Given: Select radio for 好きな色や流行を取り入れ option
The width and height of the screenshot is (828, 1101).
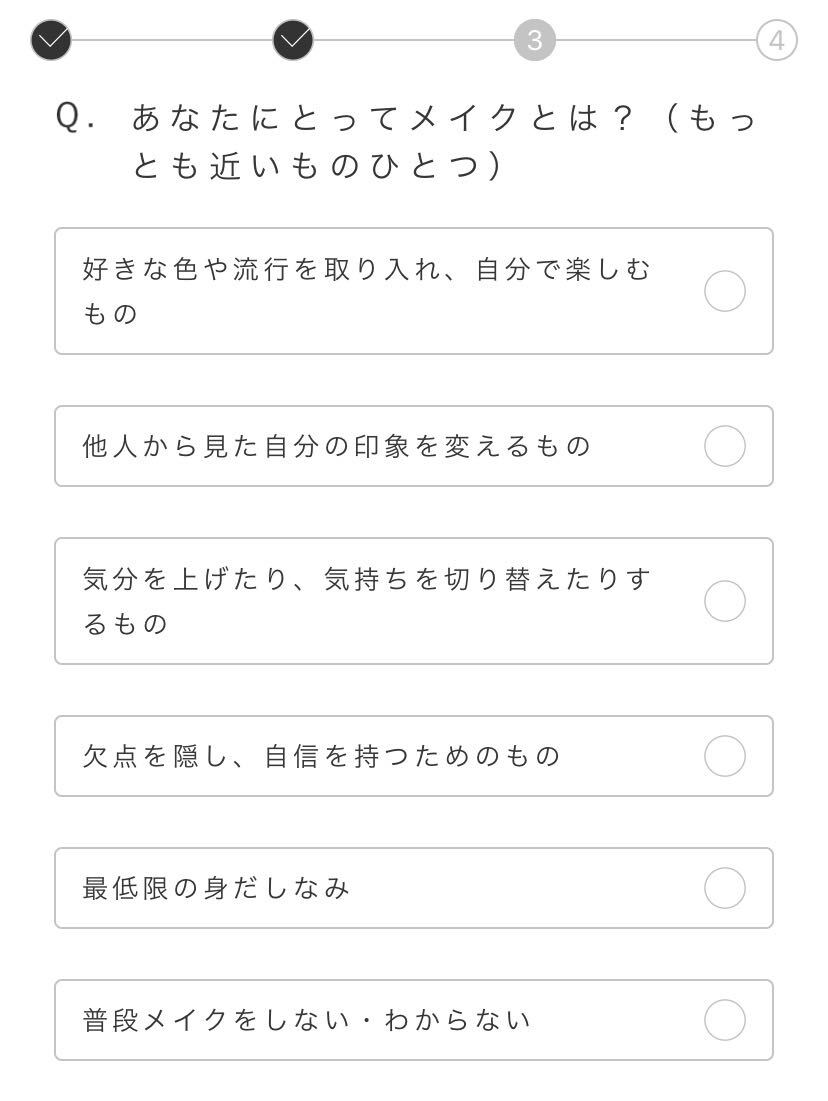Looking at the screenshot, I should pyautogui.click(x=725, y=291).
